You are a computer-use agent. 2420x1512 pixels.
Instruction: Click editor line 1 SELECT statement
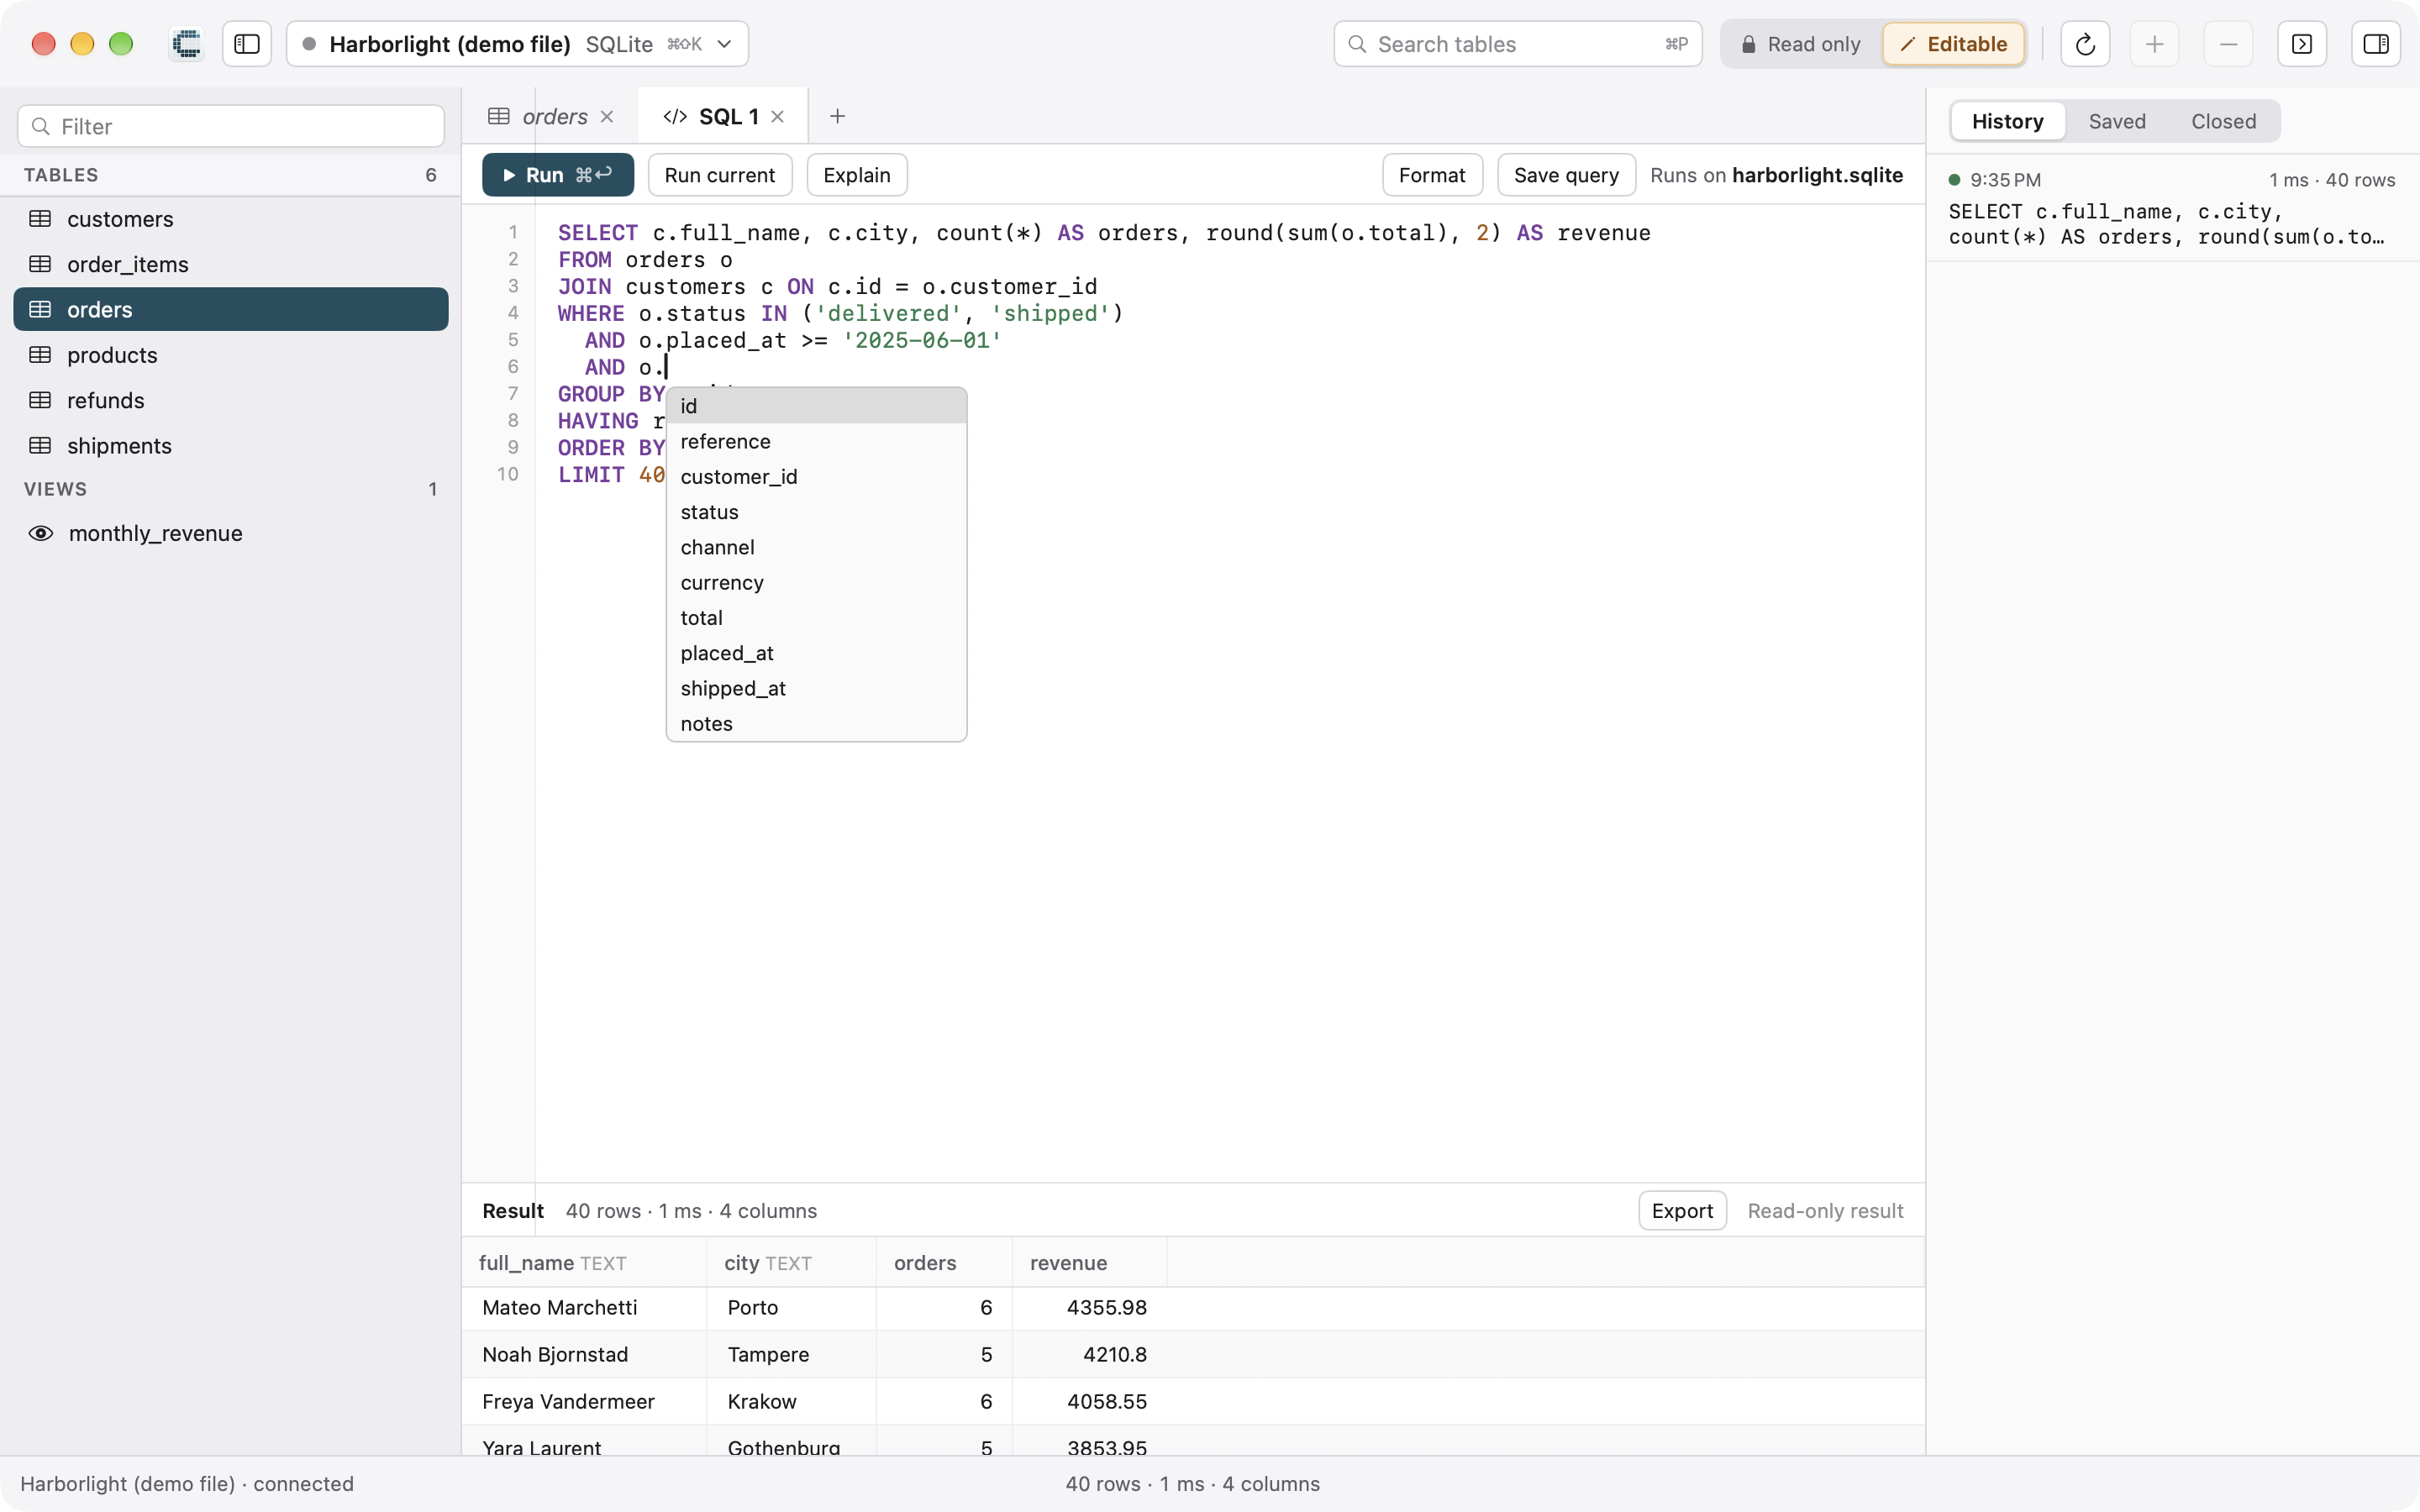pyautogui.click(x=1104, y=233)
